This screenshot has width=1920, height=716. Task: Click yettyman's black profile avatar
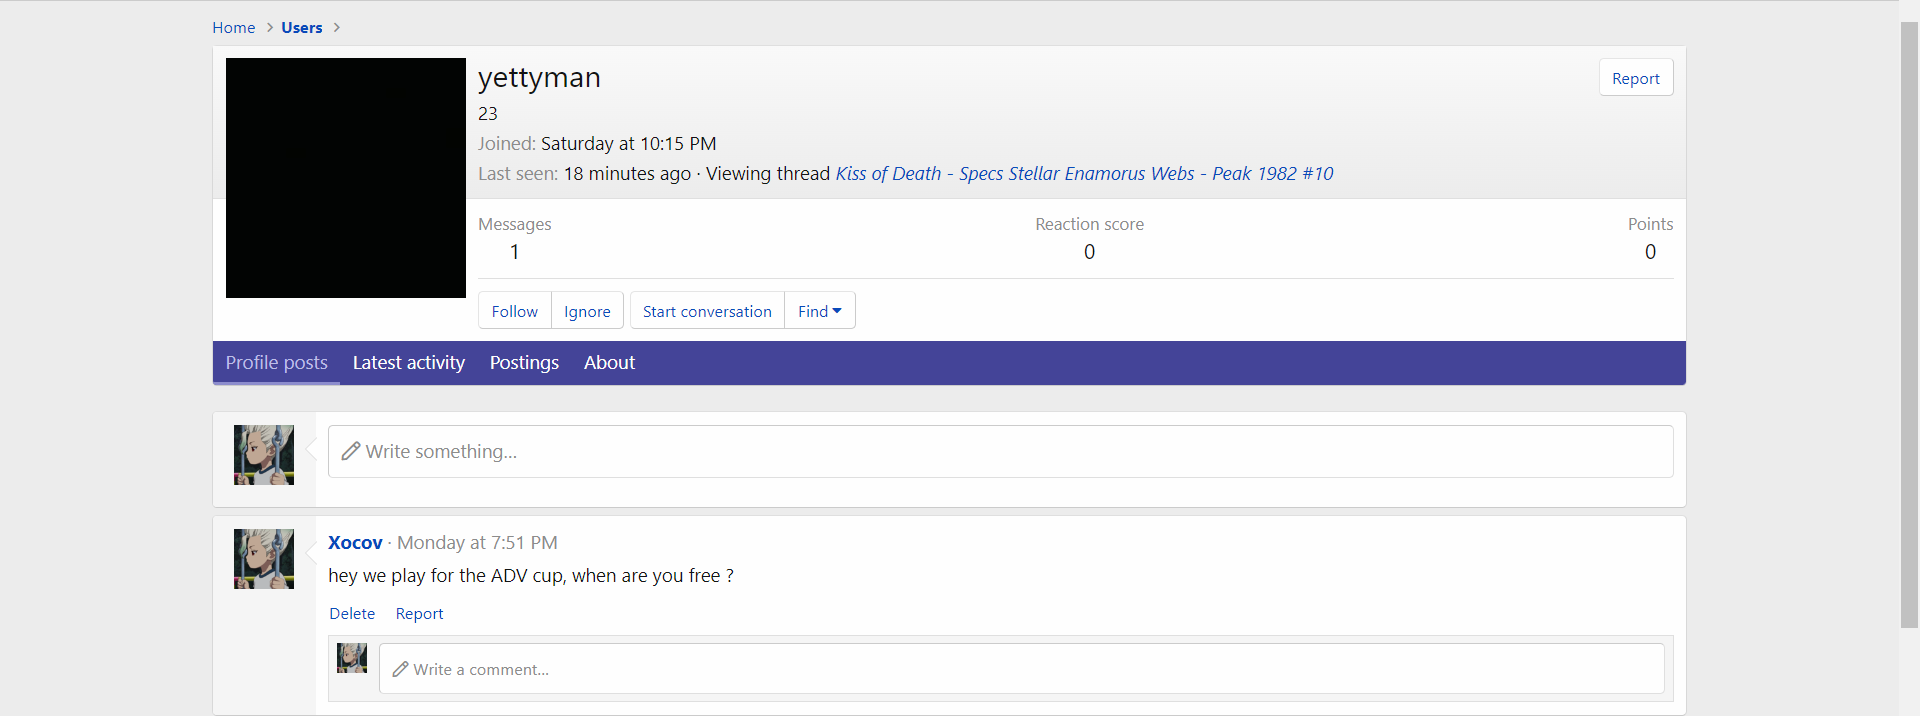[345, 178]
